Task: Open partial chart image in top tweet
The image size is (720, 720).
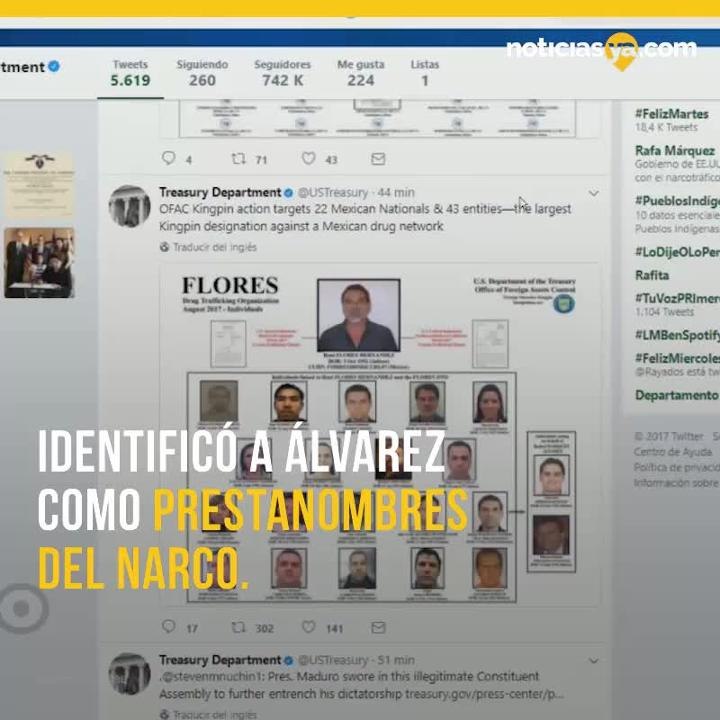Action: click(379, 118)
